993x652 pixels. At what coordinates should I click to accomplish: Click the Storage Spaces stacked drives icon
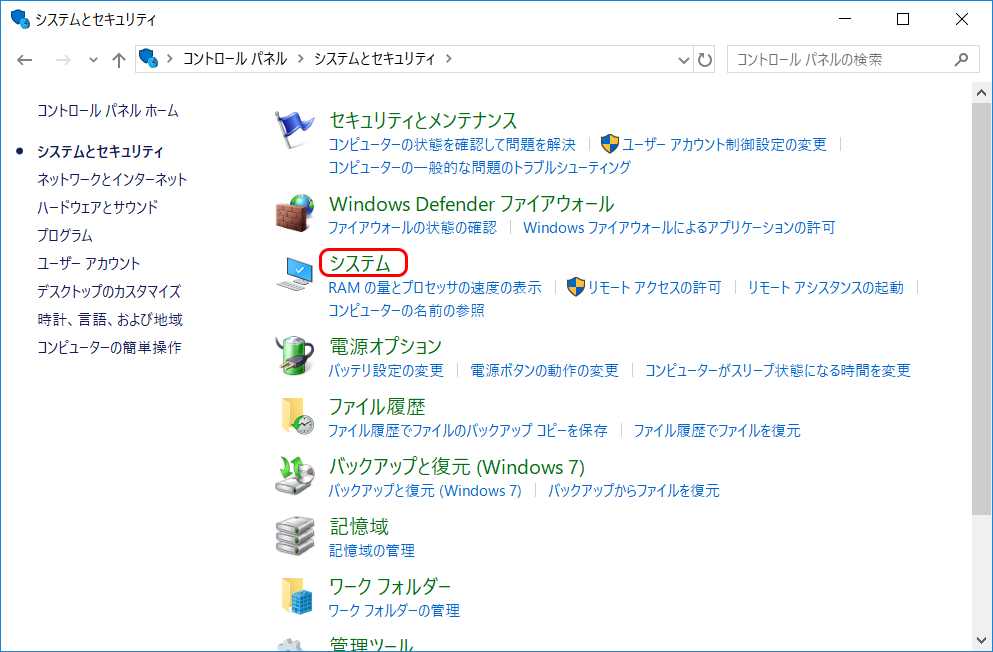pos(295,537)
